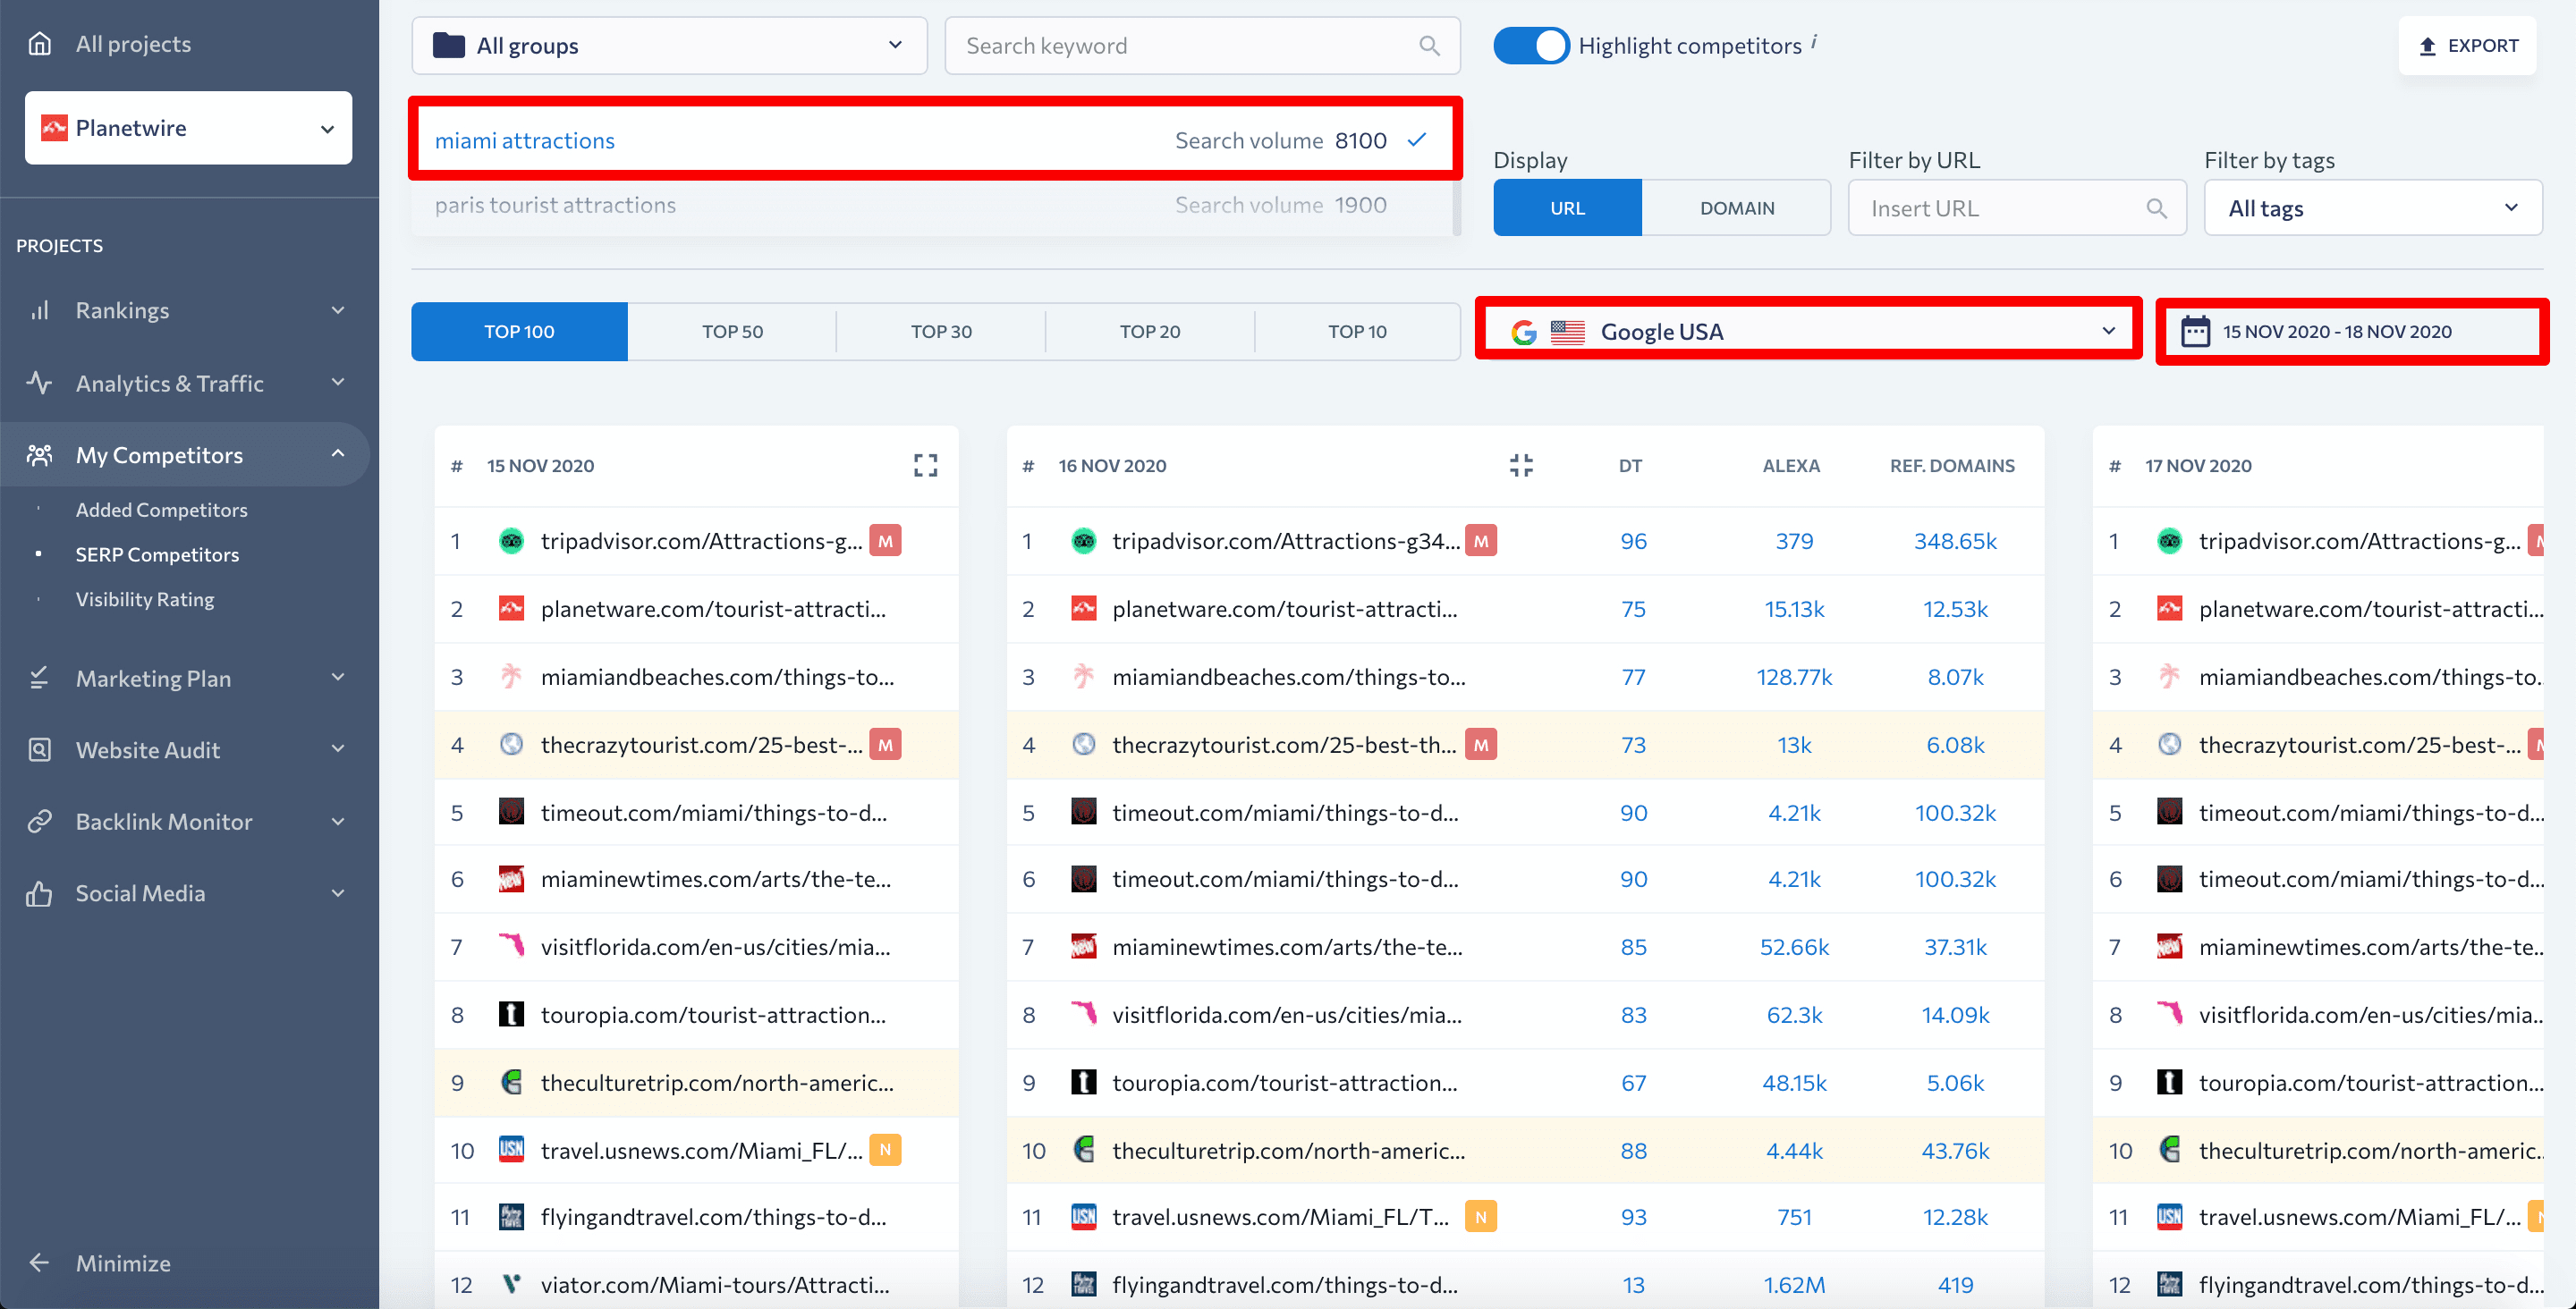Expand the Analytics & Traffic chevron
Image resolution: width=2576 pixels, height=1309 pixels.
338,383
